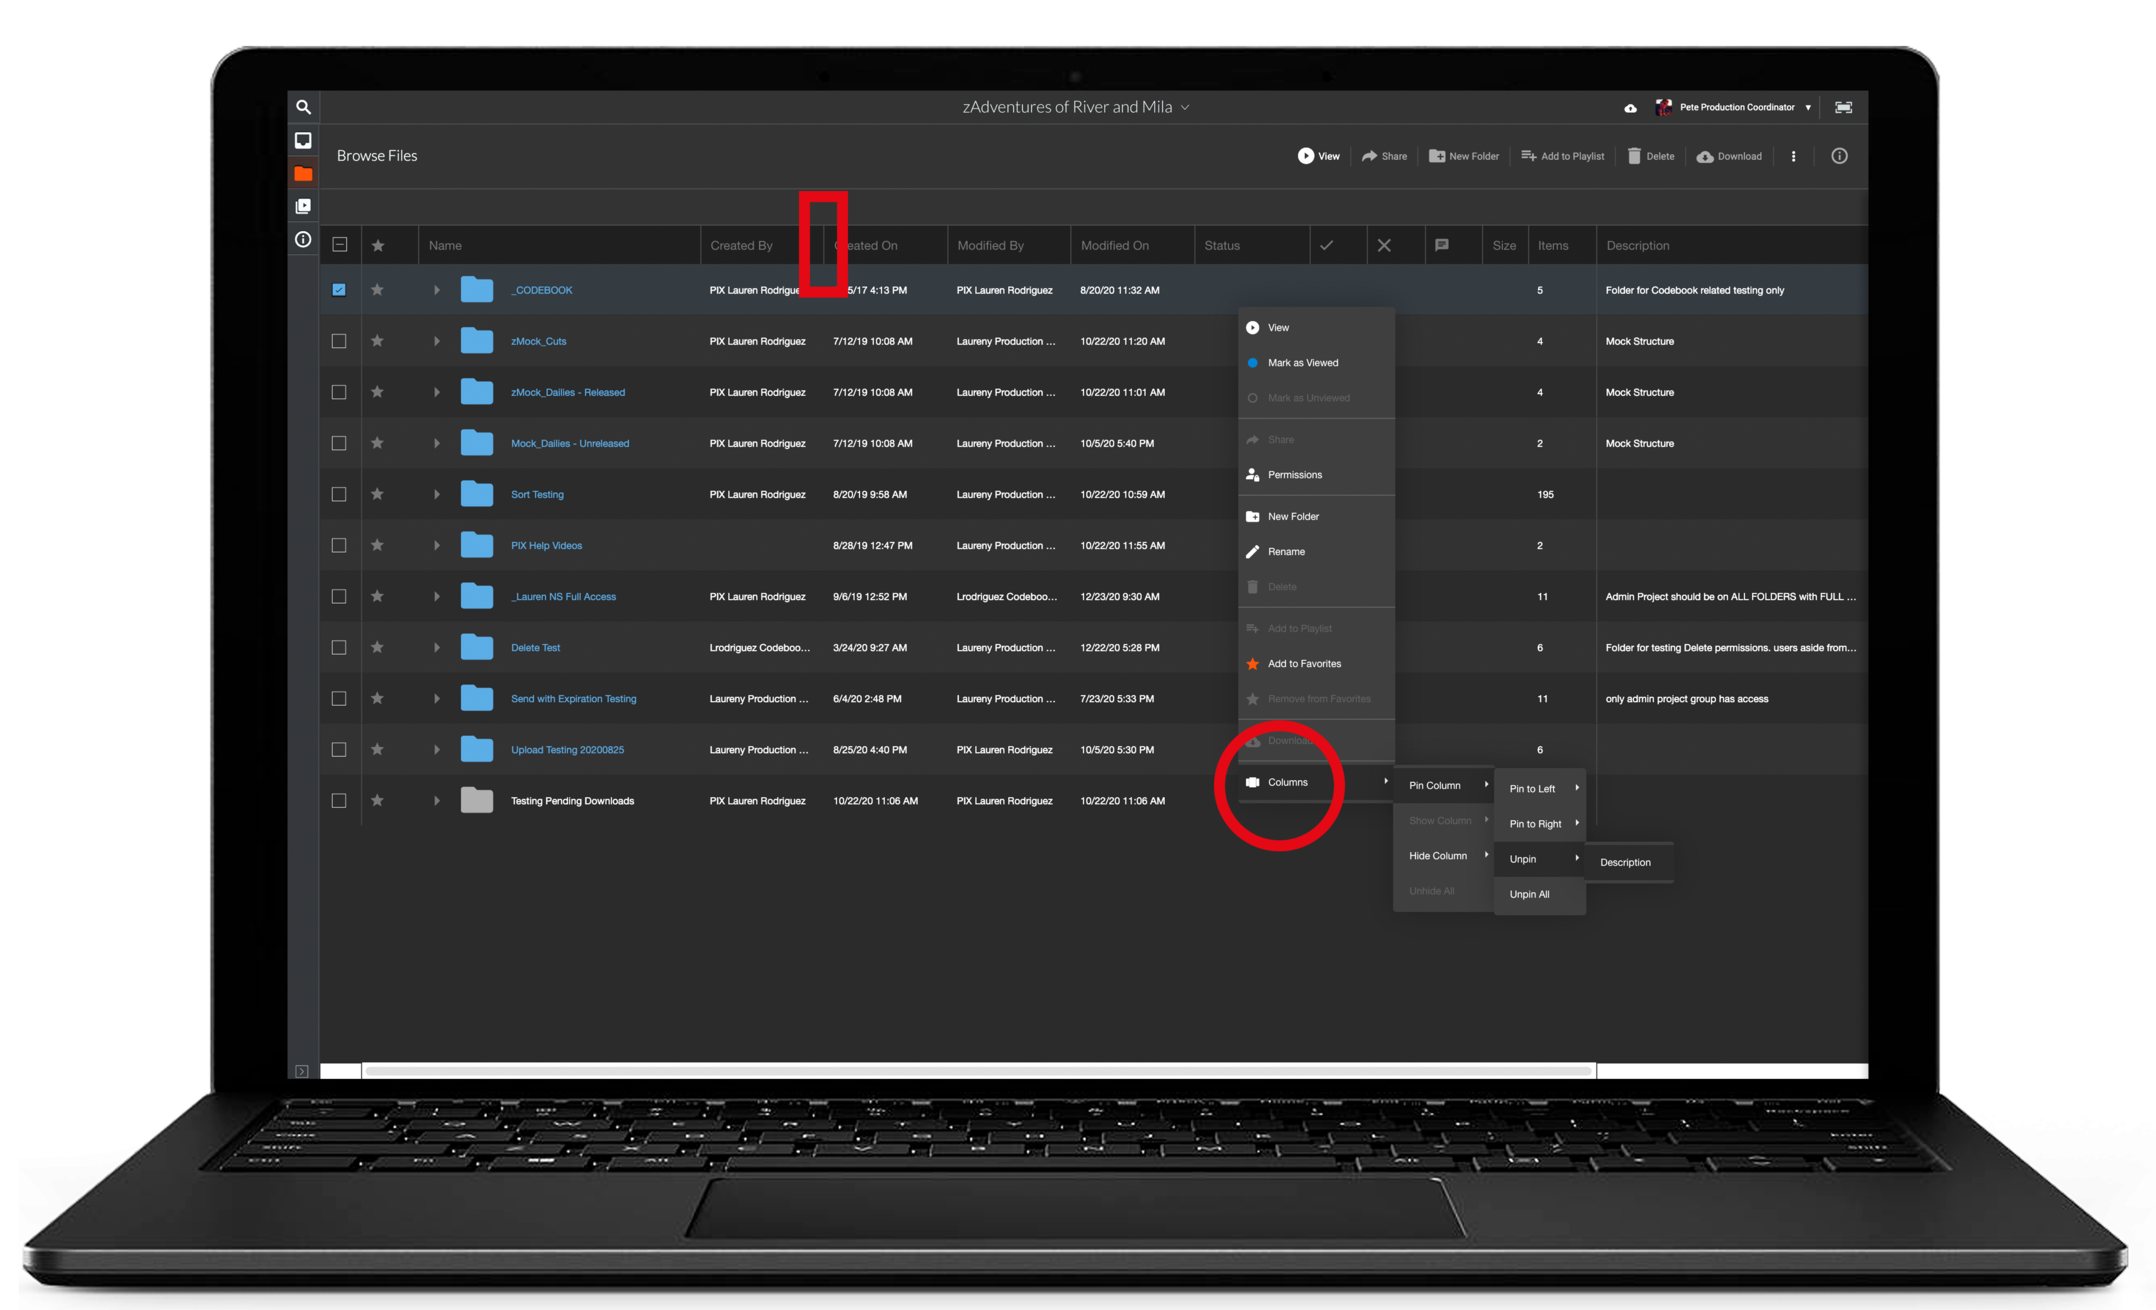Expand the Delete Test folder arrow

coord(436,648)
